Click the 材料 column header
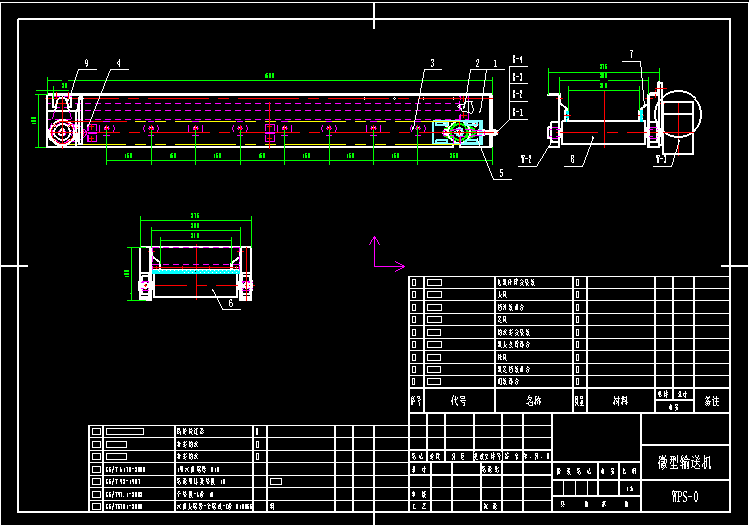The image size is (749, 525). pyautogui.click(x=620, y=401)
